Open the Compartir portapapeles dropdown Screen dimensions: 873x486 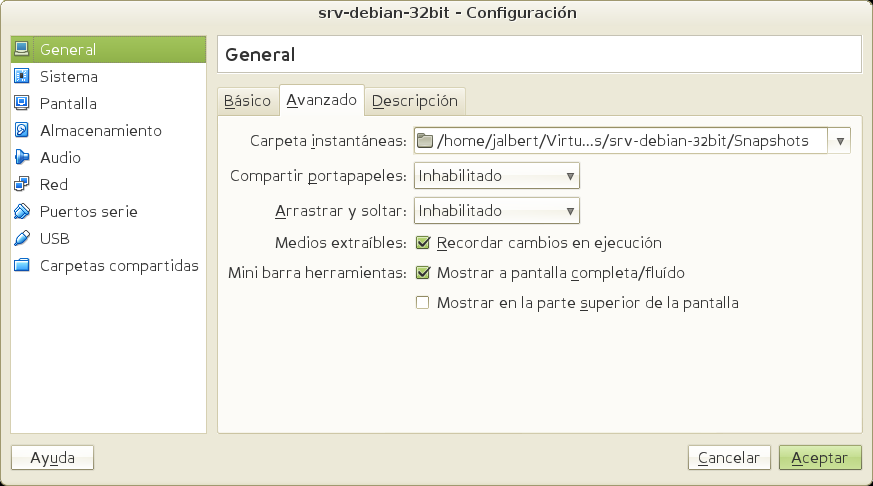pos(497,177)
